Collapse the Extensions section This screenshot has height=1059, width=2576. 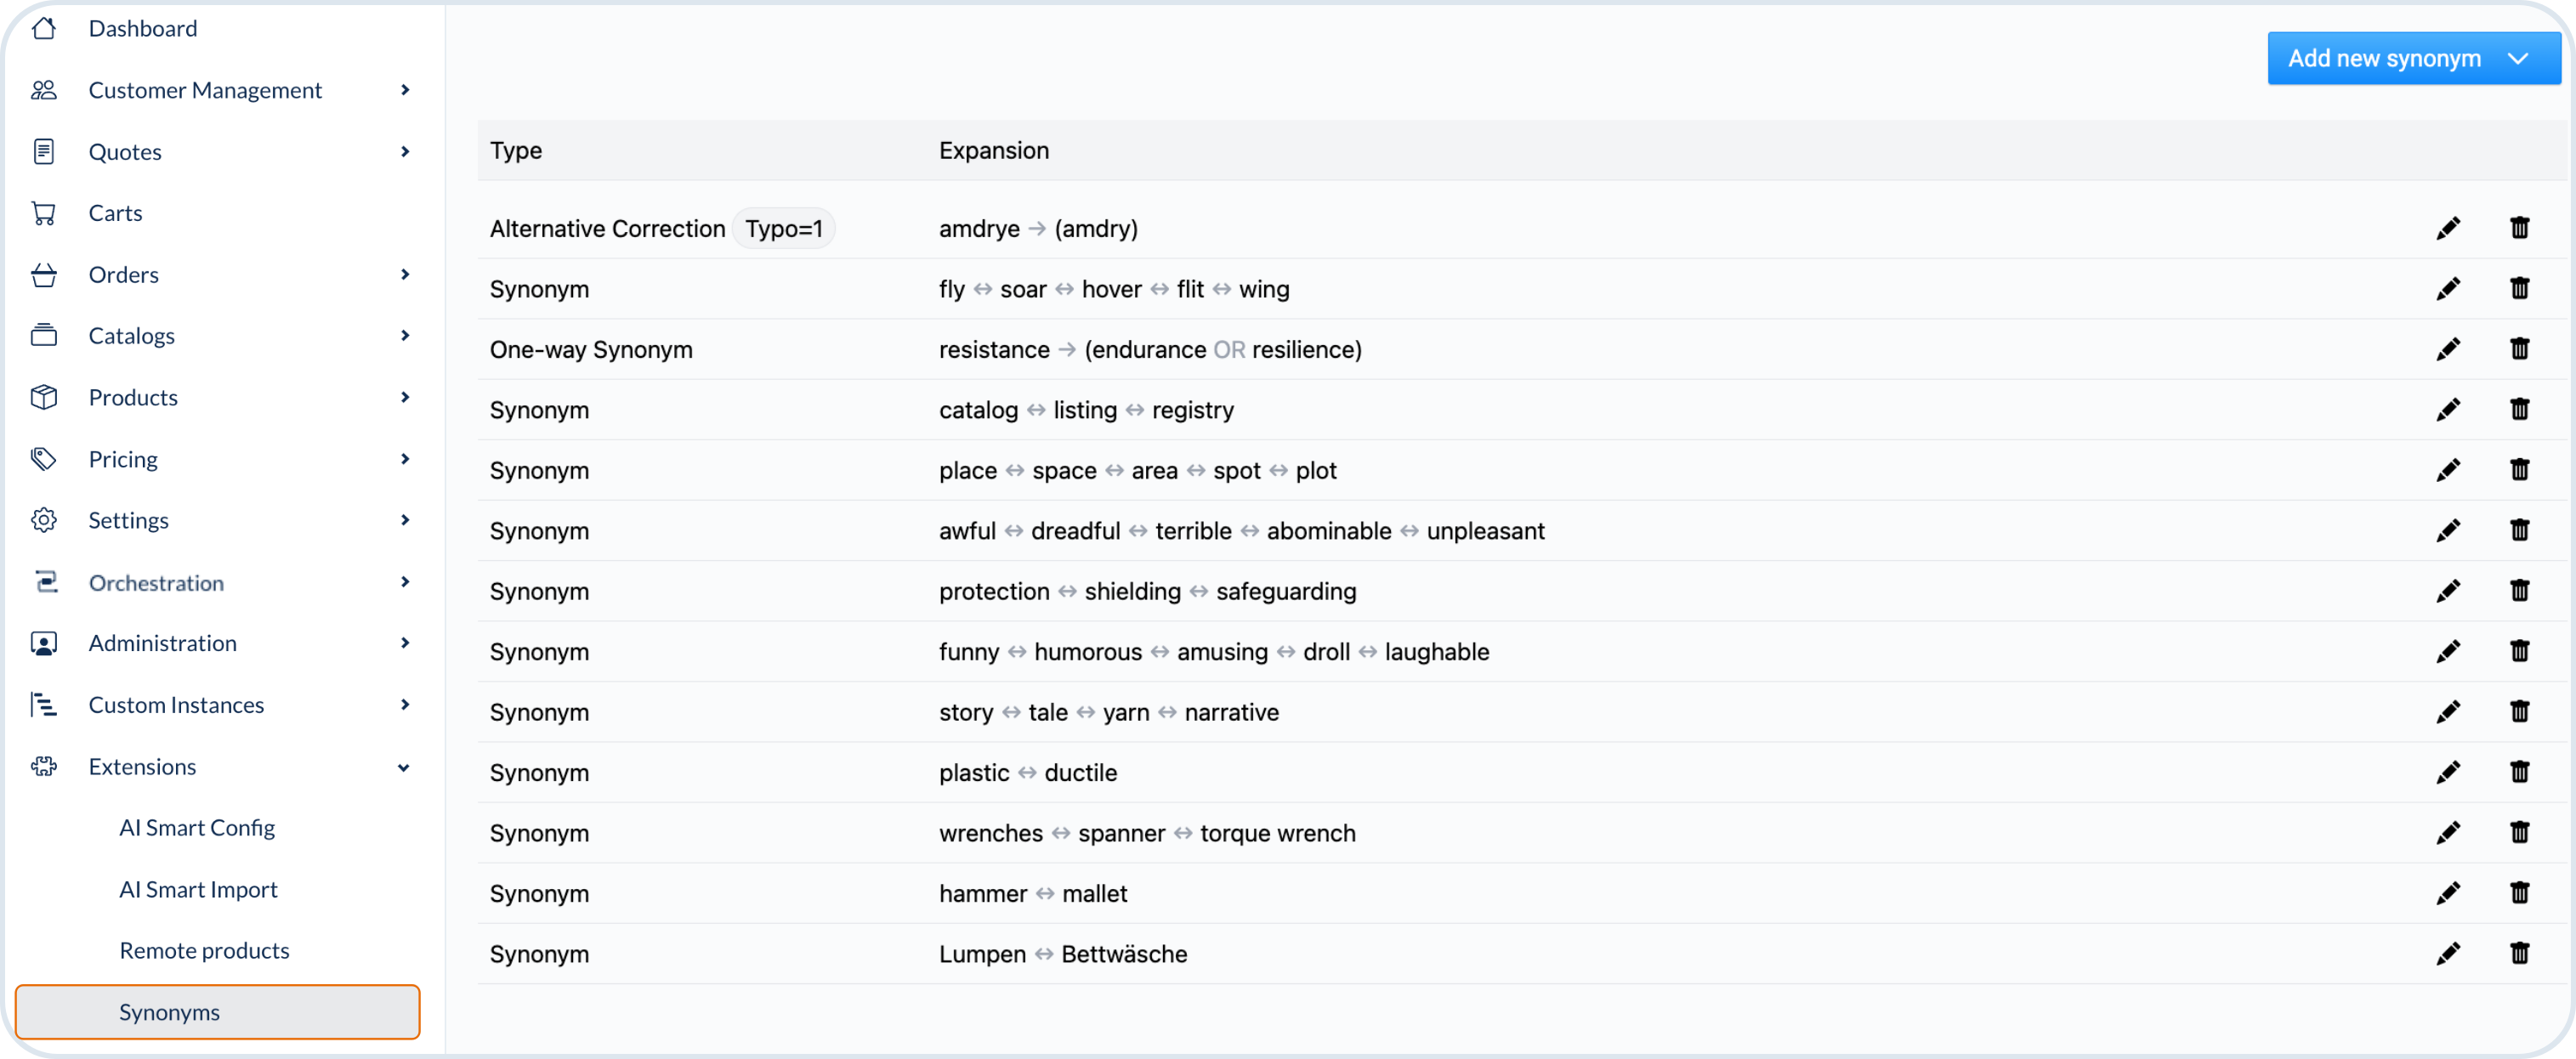tap(403, 767)
